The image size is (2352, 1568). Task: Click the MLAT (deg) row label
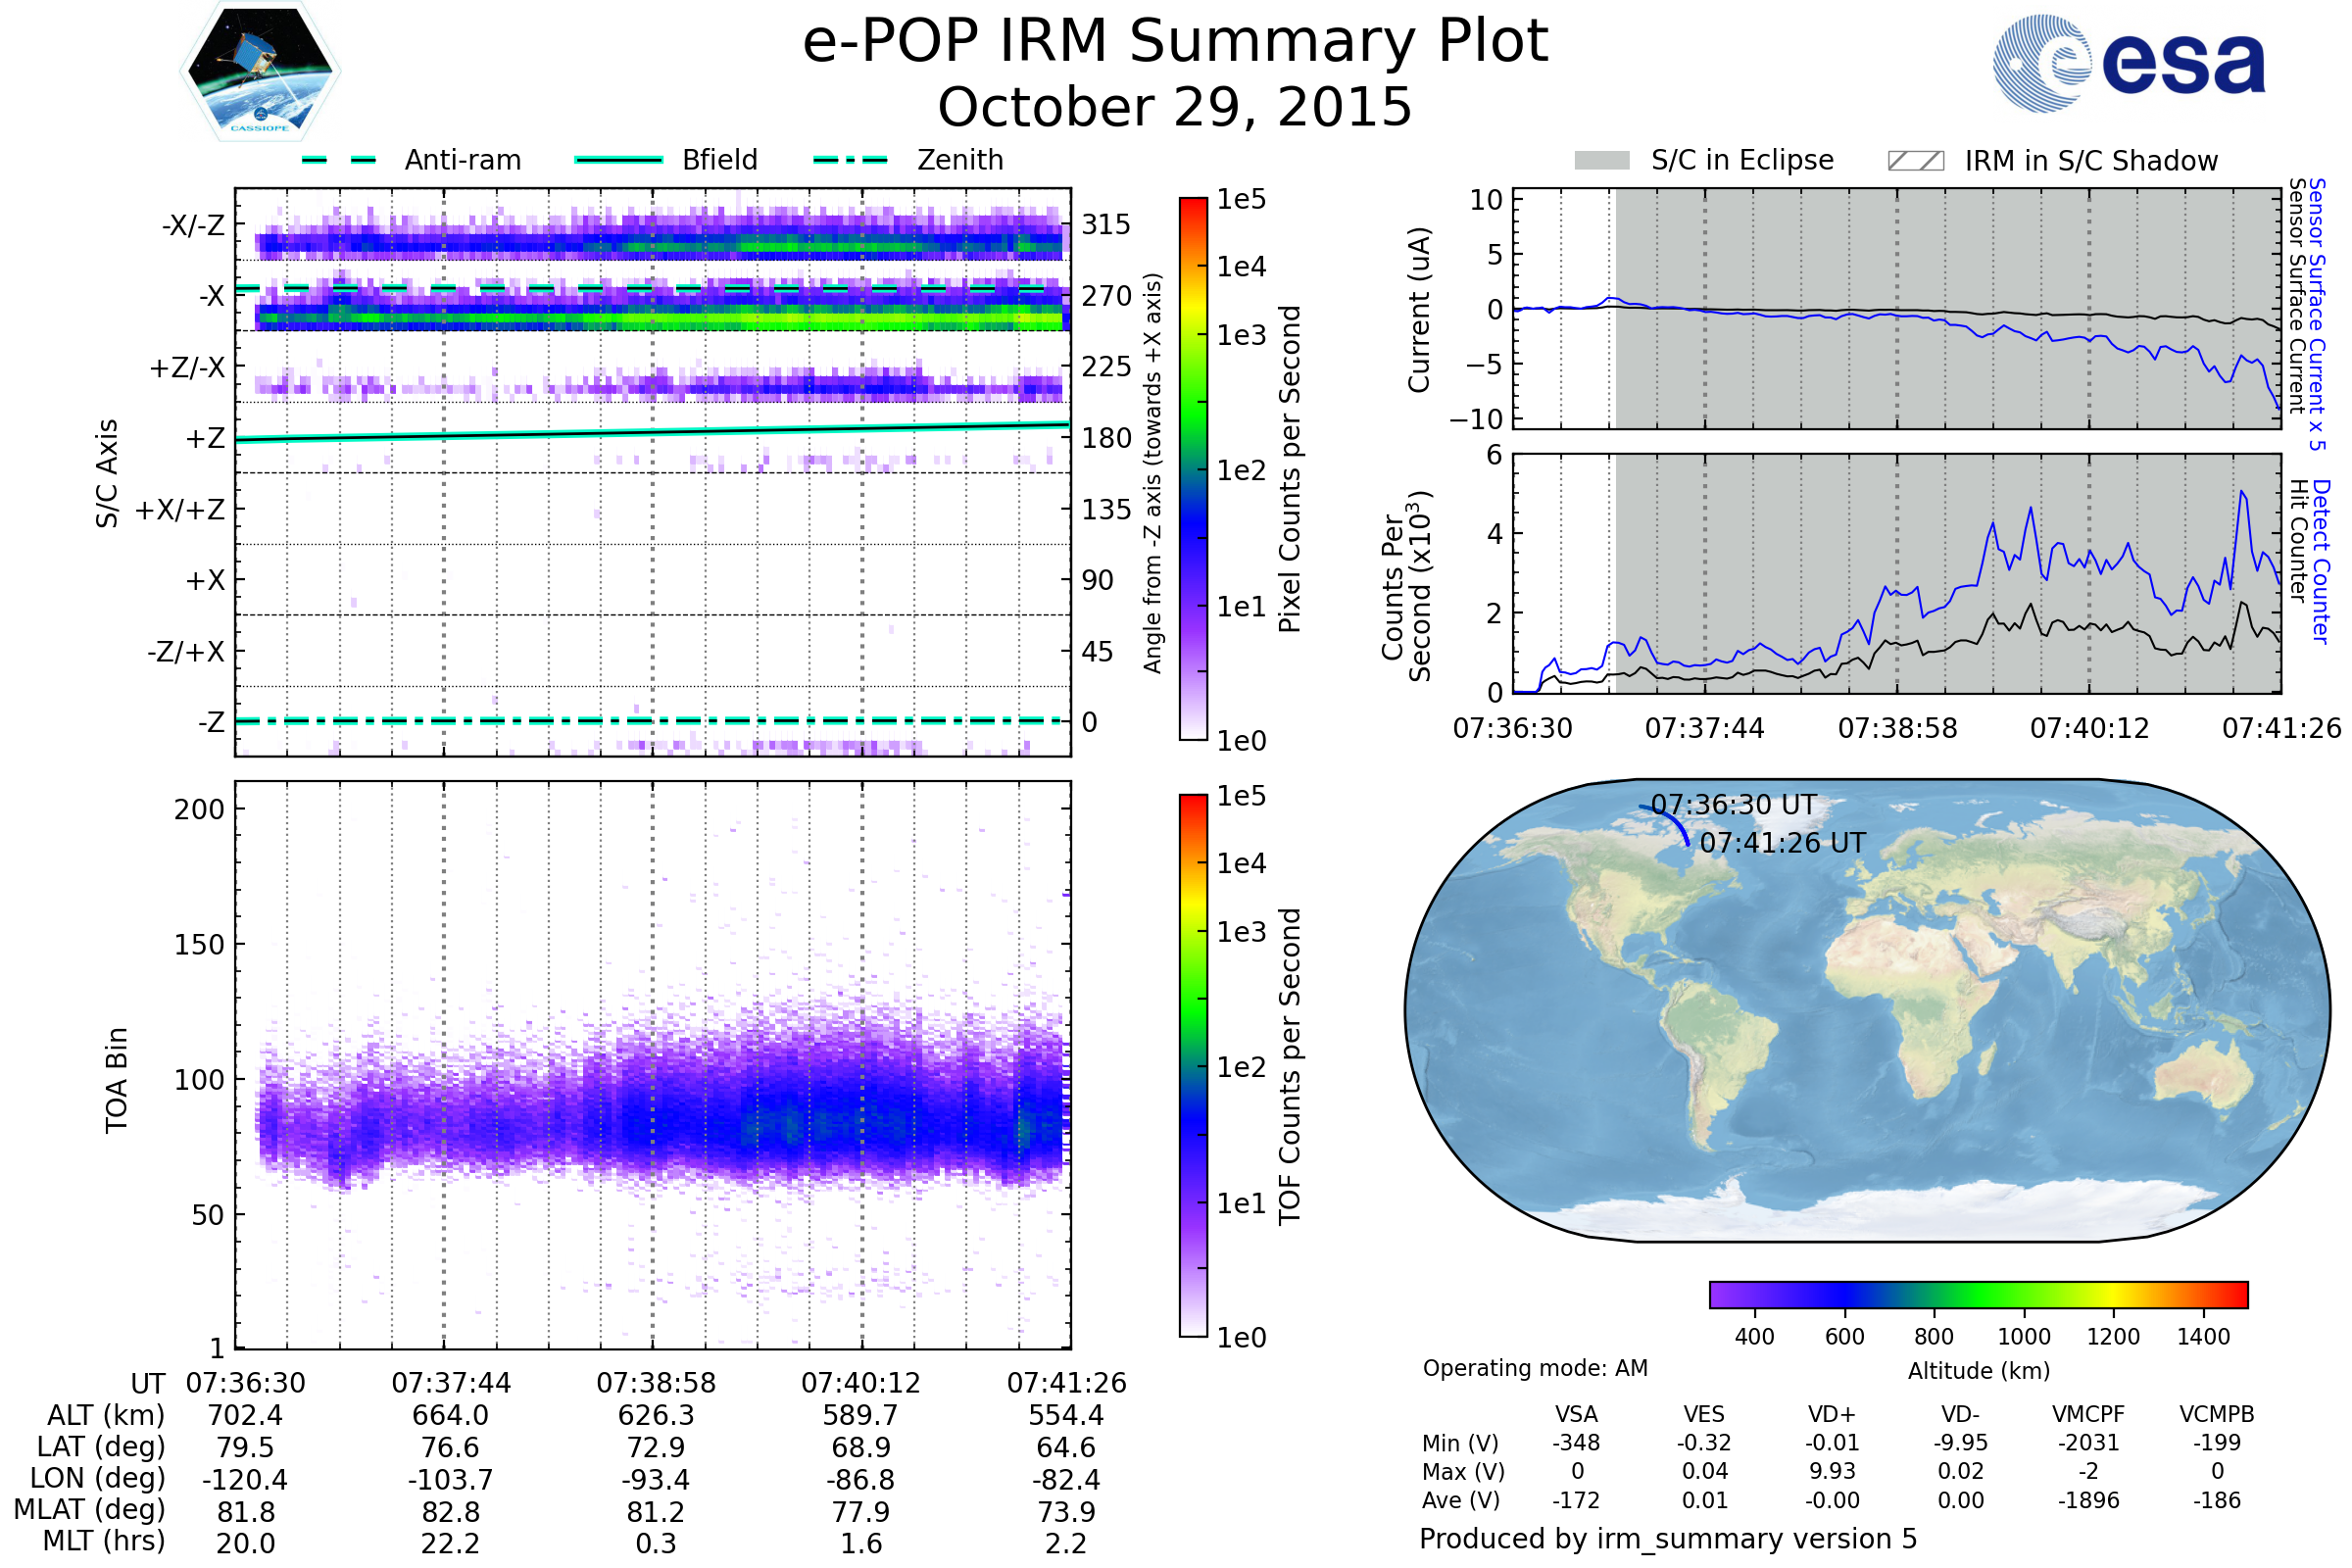coord(90,1509)
